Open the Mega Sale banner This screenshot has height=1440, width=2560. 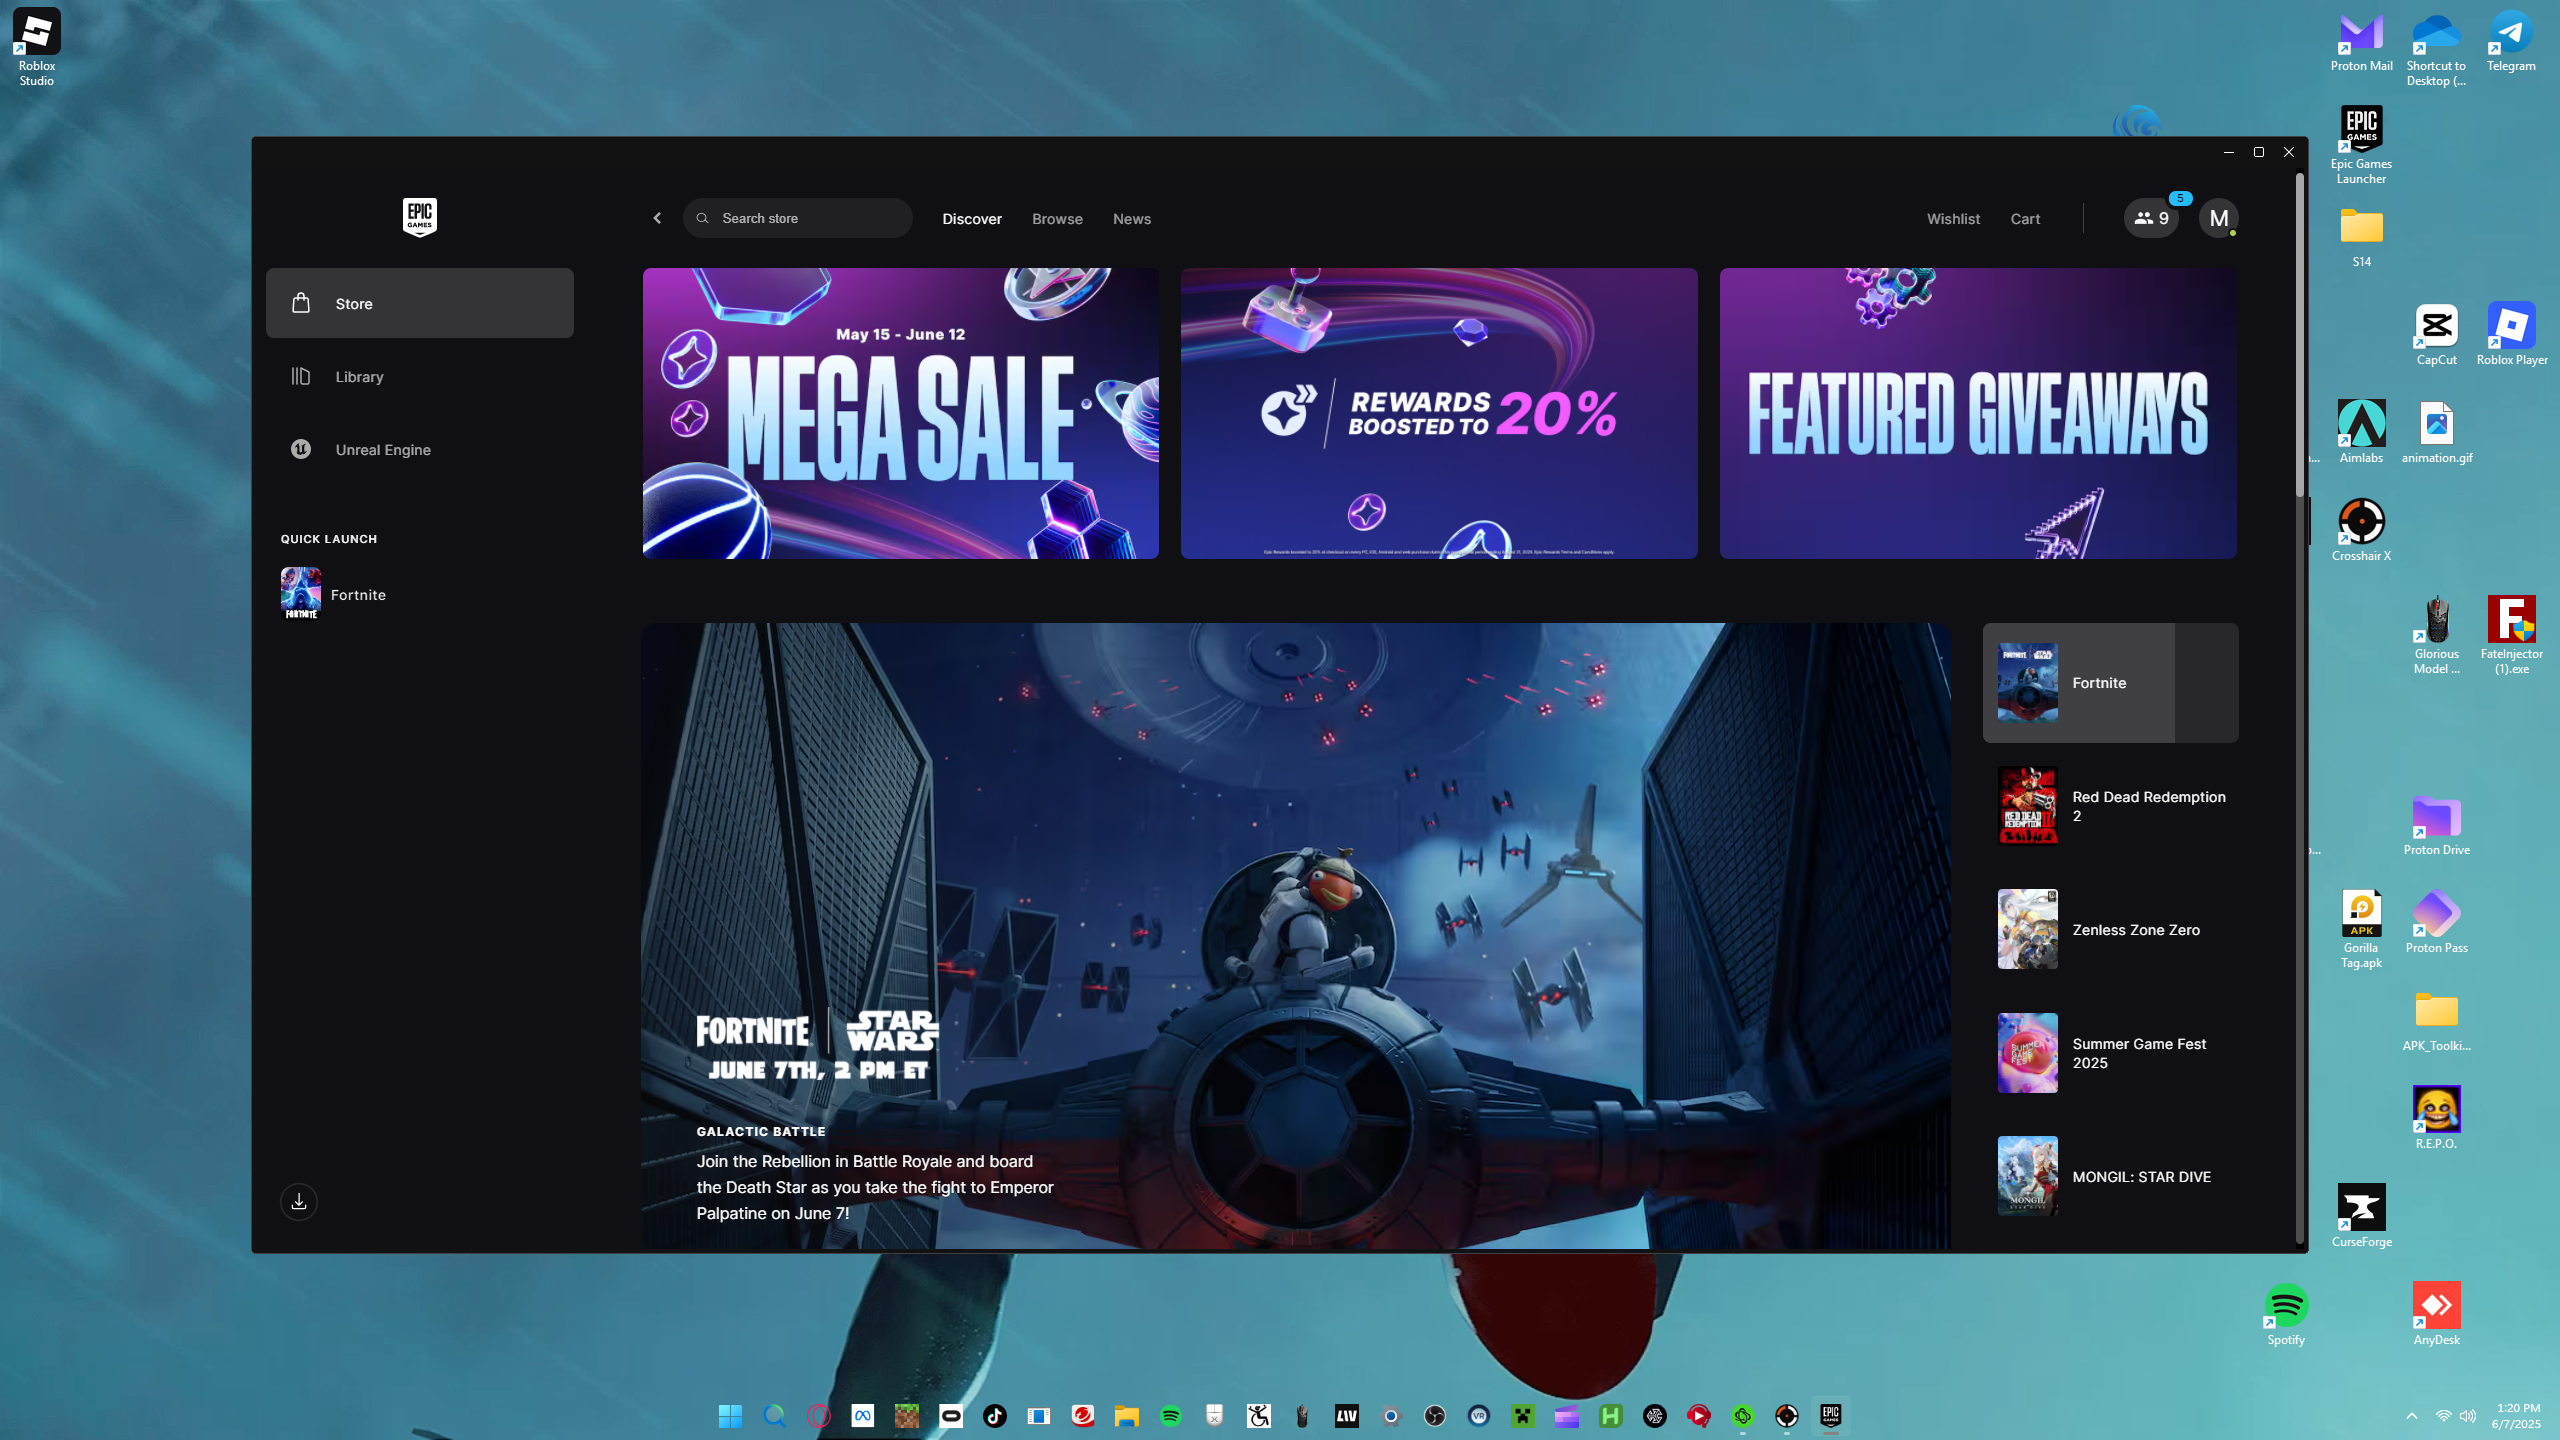(x=900, y=413)
